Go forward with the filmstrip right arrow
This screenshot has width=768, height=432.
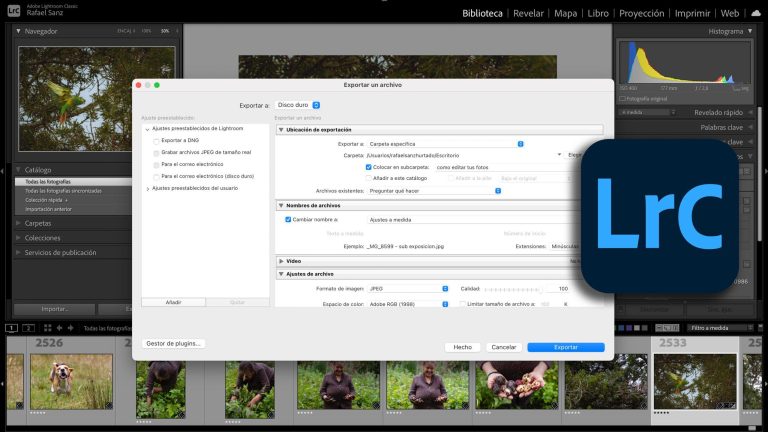(71, 328)
